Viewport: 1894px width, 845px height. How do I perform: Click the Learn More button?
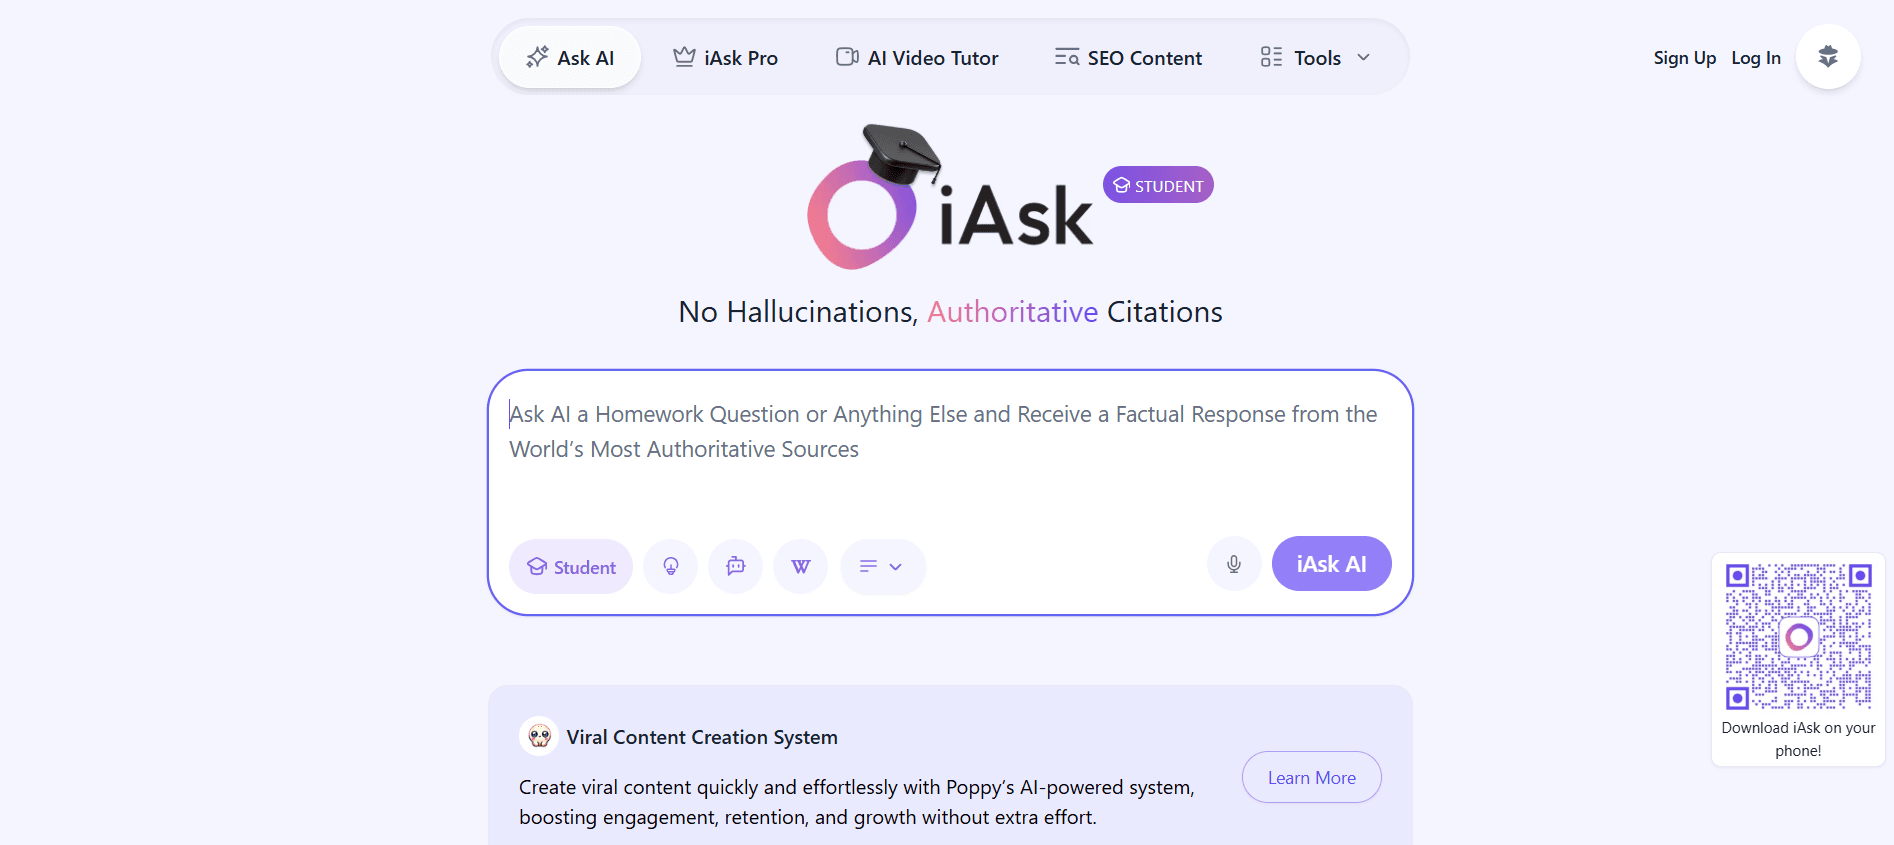tap(1311, 778)
